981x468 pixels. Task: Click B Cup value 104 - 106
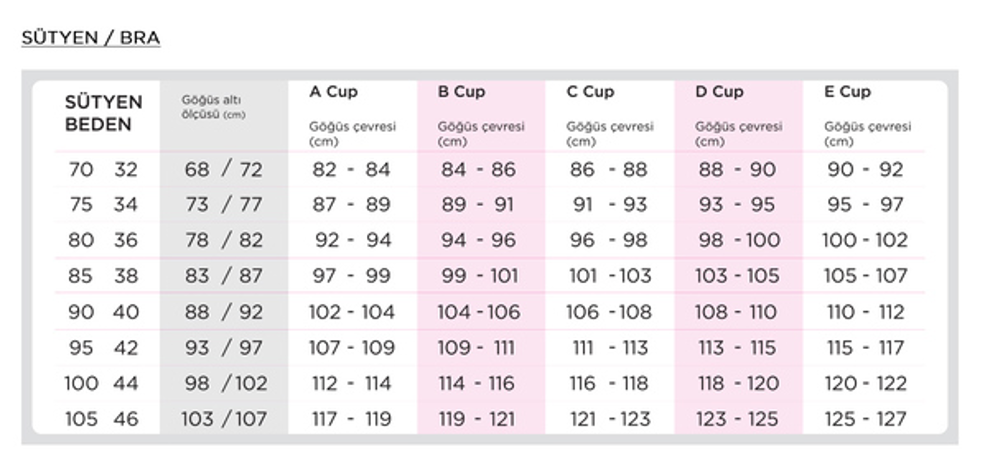click(x=479, y=312)
